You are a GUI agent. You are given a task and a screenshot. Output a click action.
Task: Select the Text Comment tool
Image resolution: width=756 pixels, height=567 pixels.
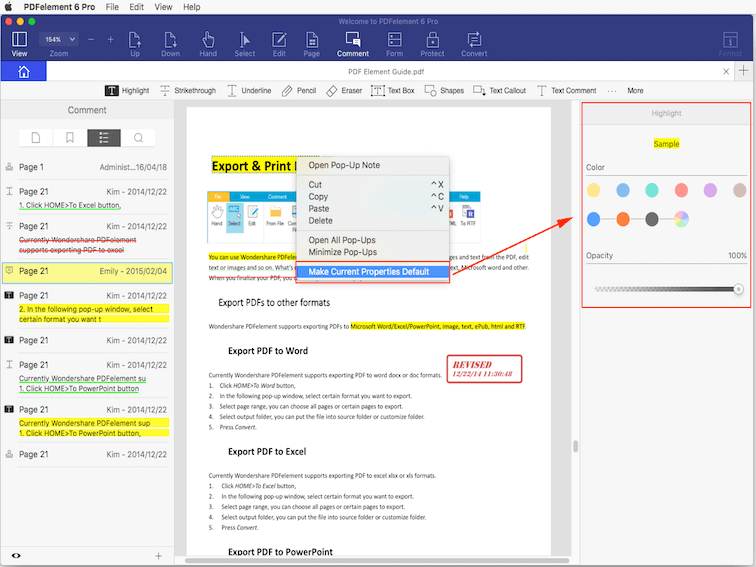point(567,91)
